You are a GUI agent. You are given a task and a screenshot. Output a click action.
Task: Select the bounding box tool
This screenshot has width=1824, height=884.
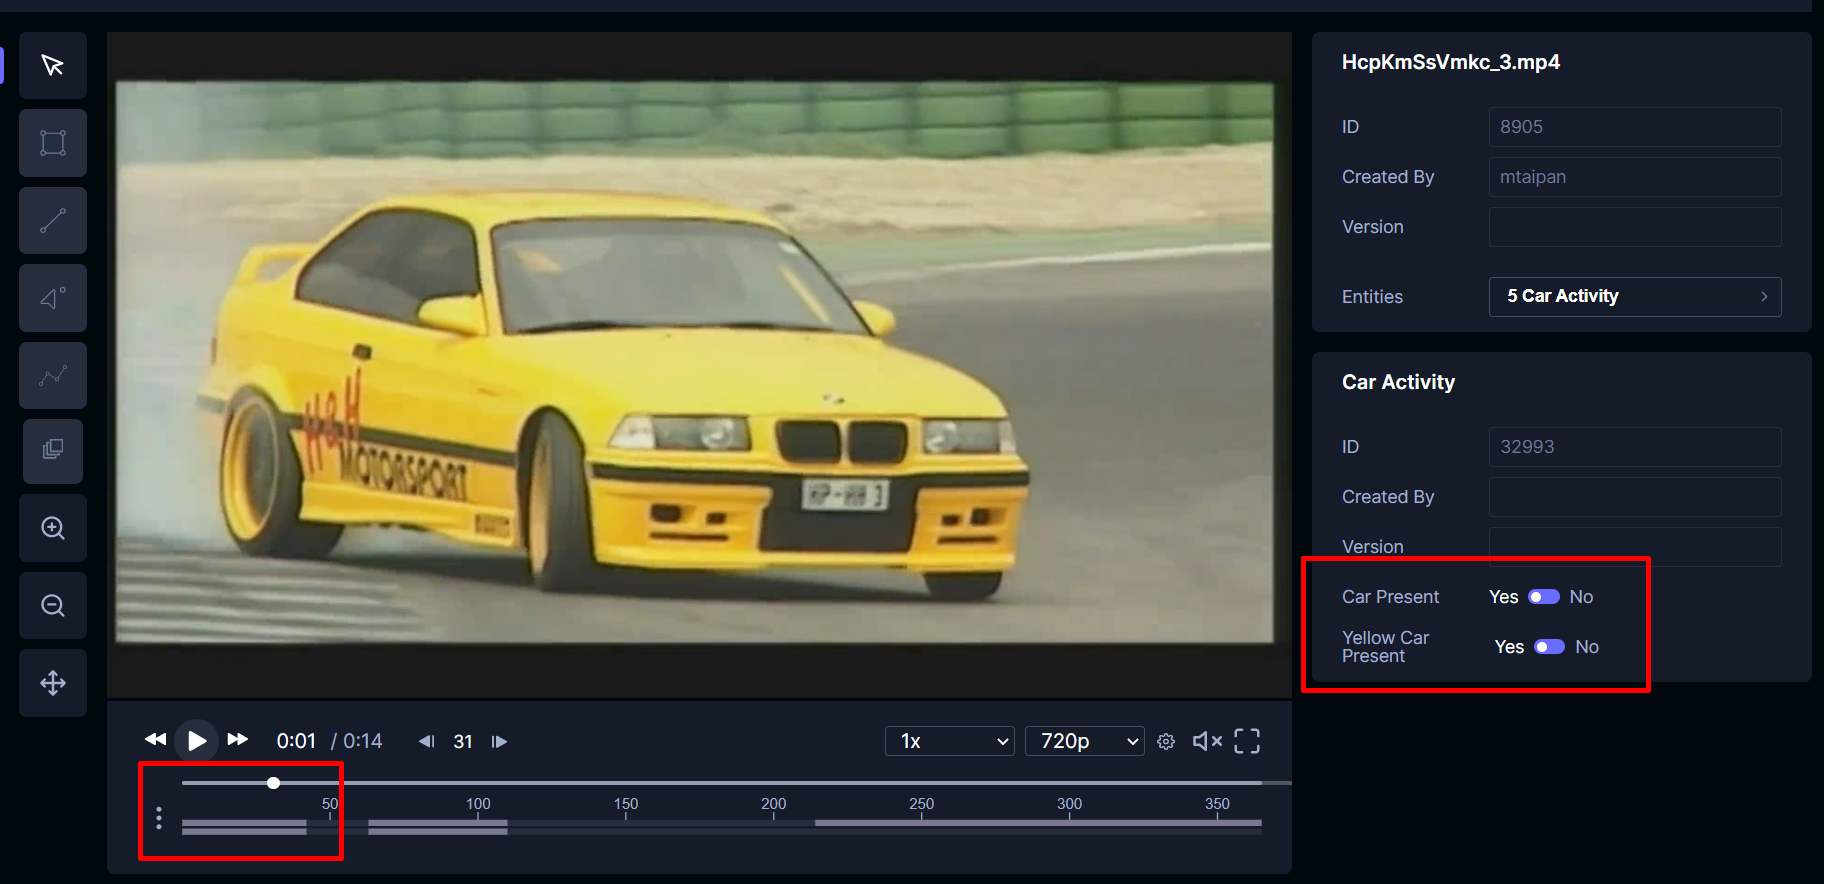click(x=53, y=143)
